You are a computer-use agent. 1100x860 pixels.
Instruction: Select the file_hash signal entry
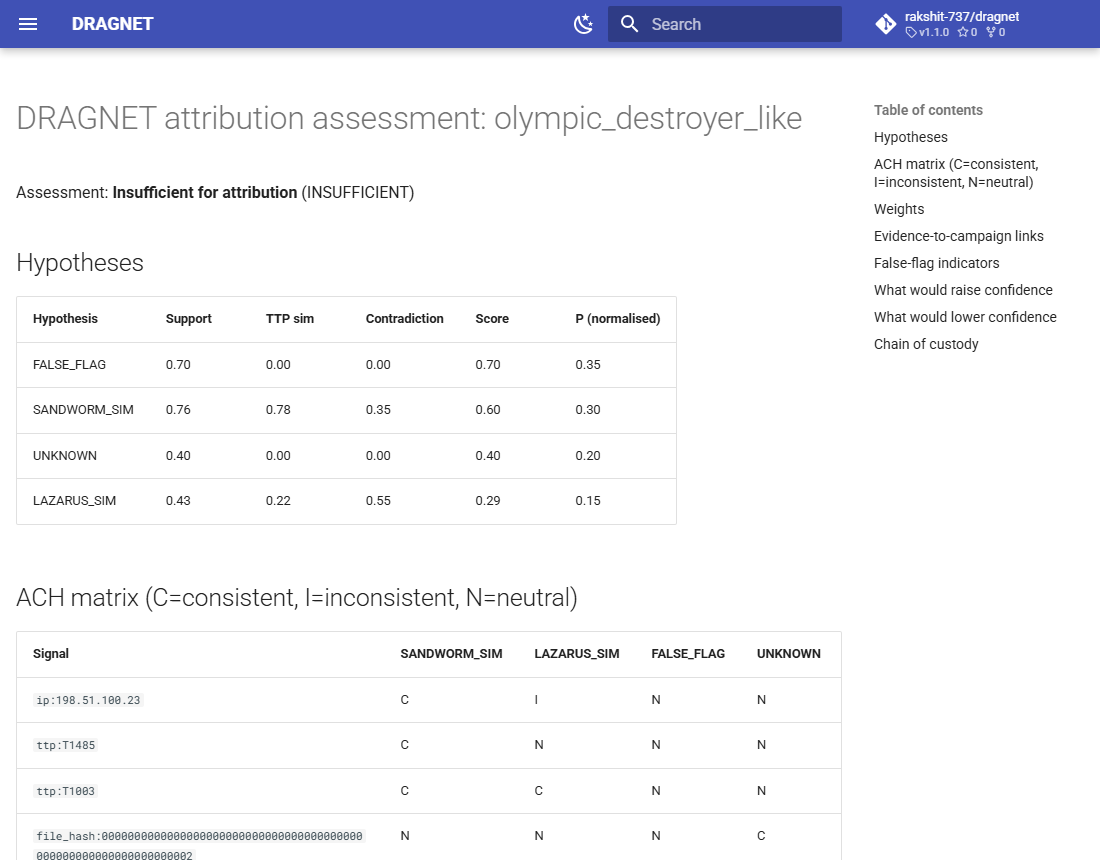[199, 845]
